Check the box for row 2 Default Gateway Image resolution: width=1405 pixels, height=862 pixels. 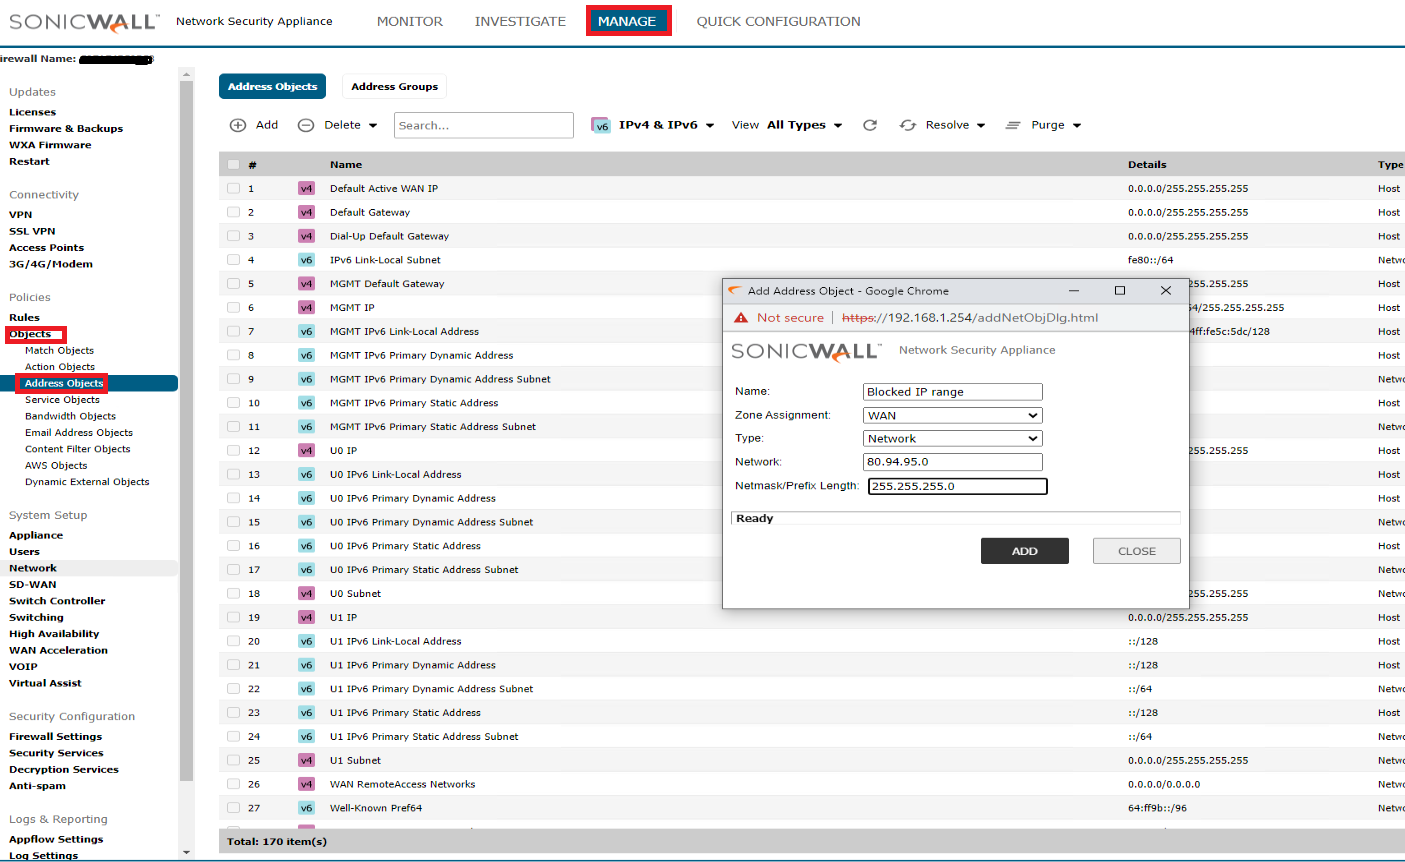(x=233, y=212)
